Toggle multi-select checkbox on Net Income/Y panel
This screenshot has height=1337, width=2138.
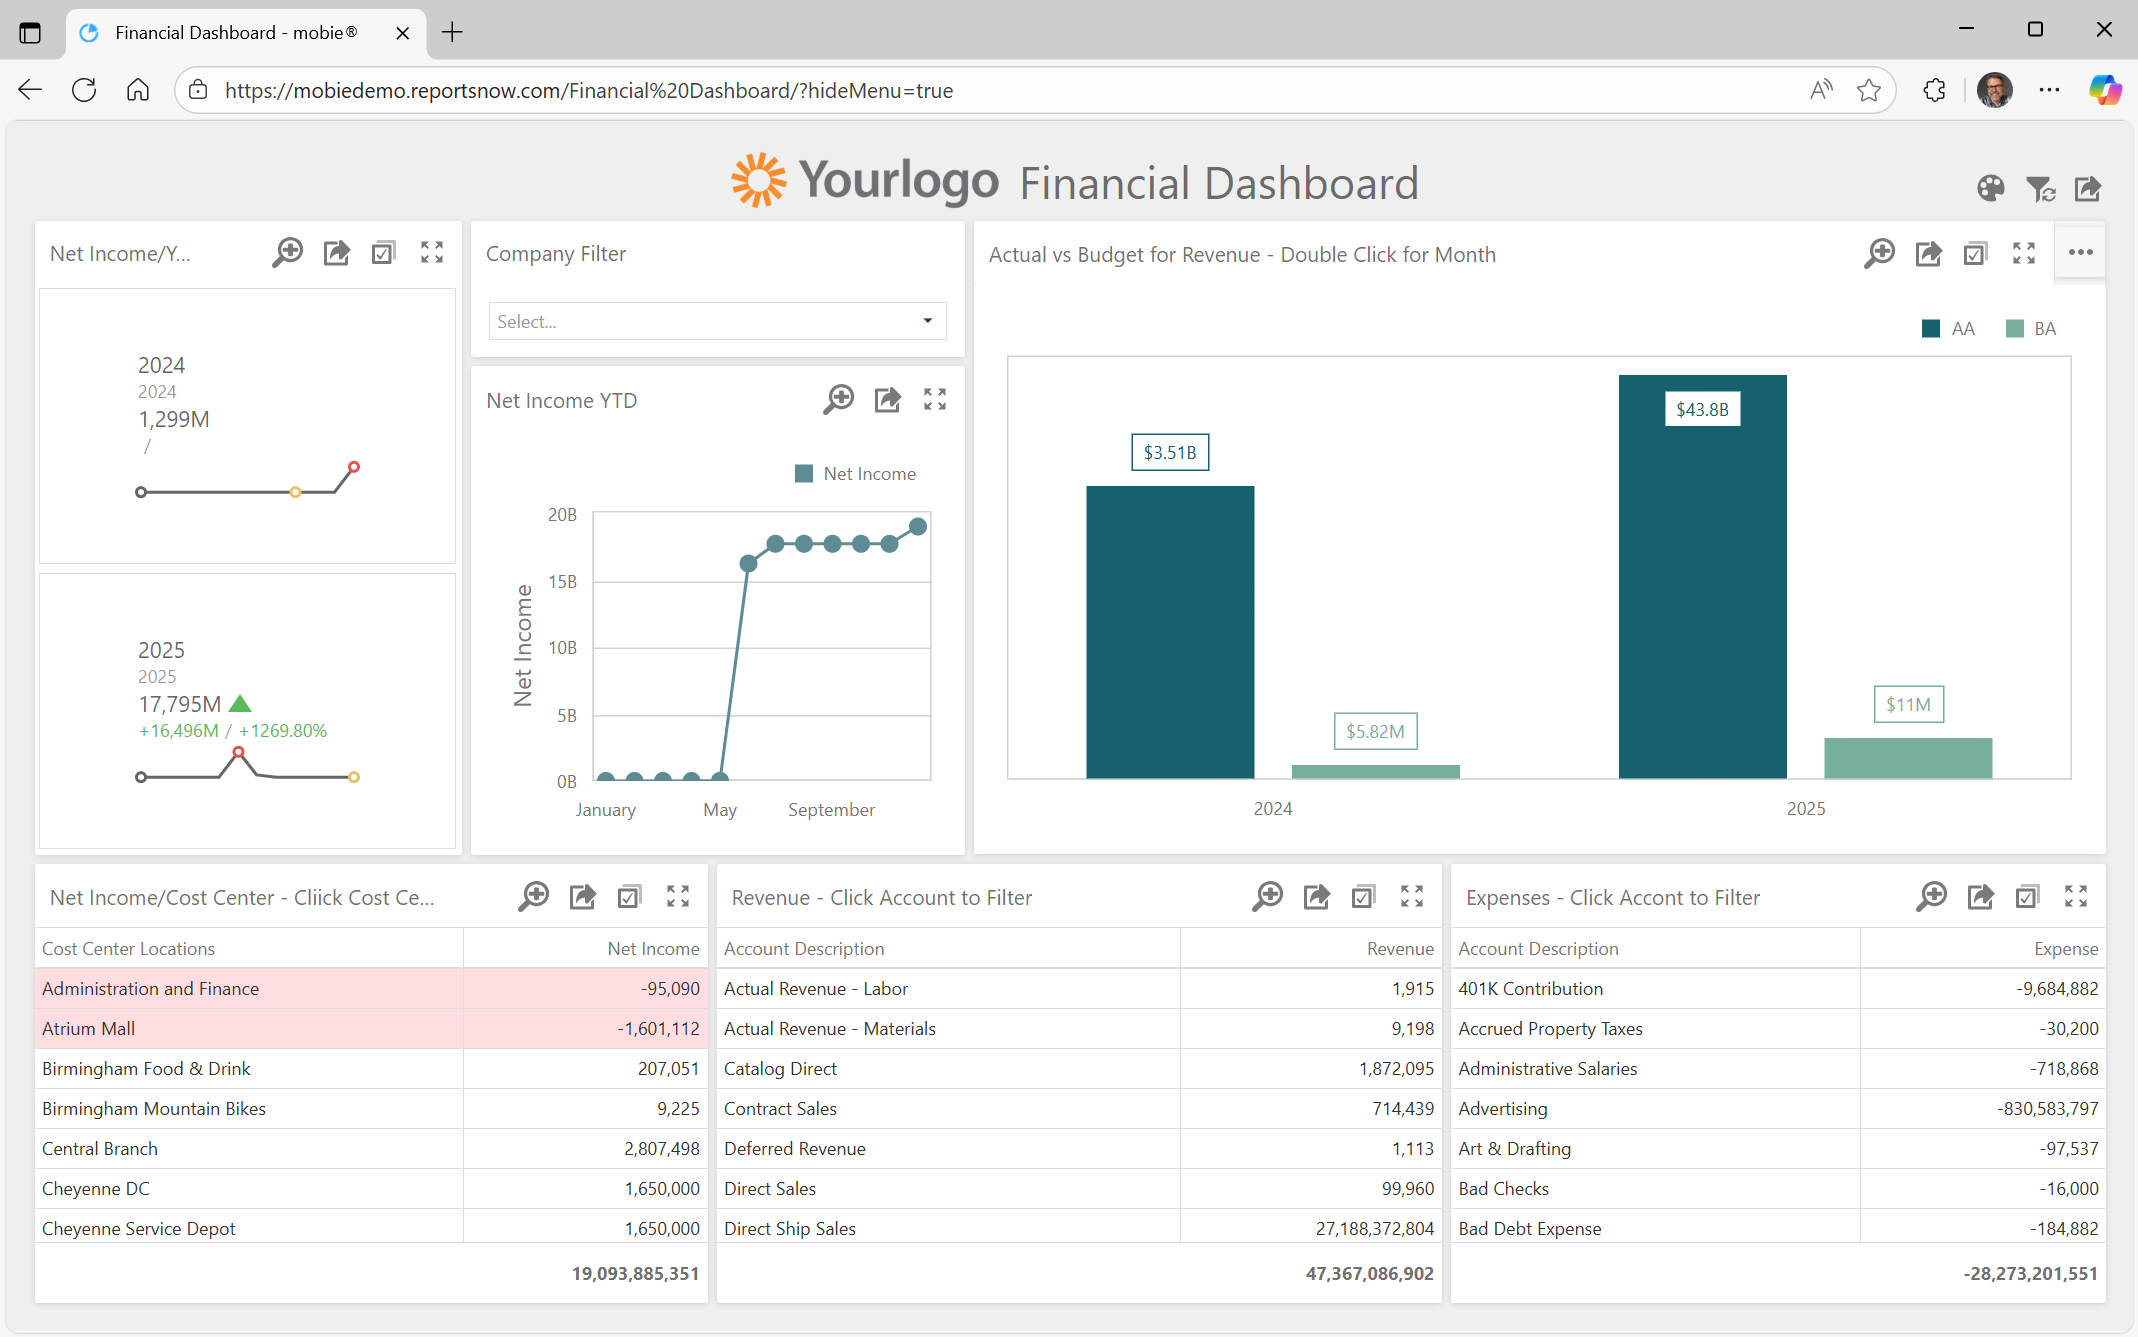pos(383,253)
